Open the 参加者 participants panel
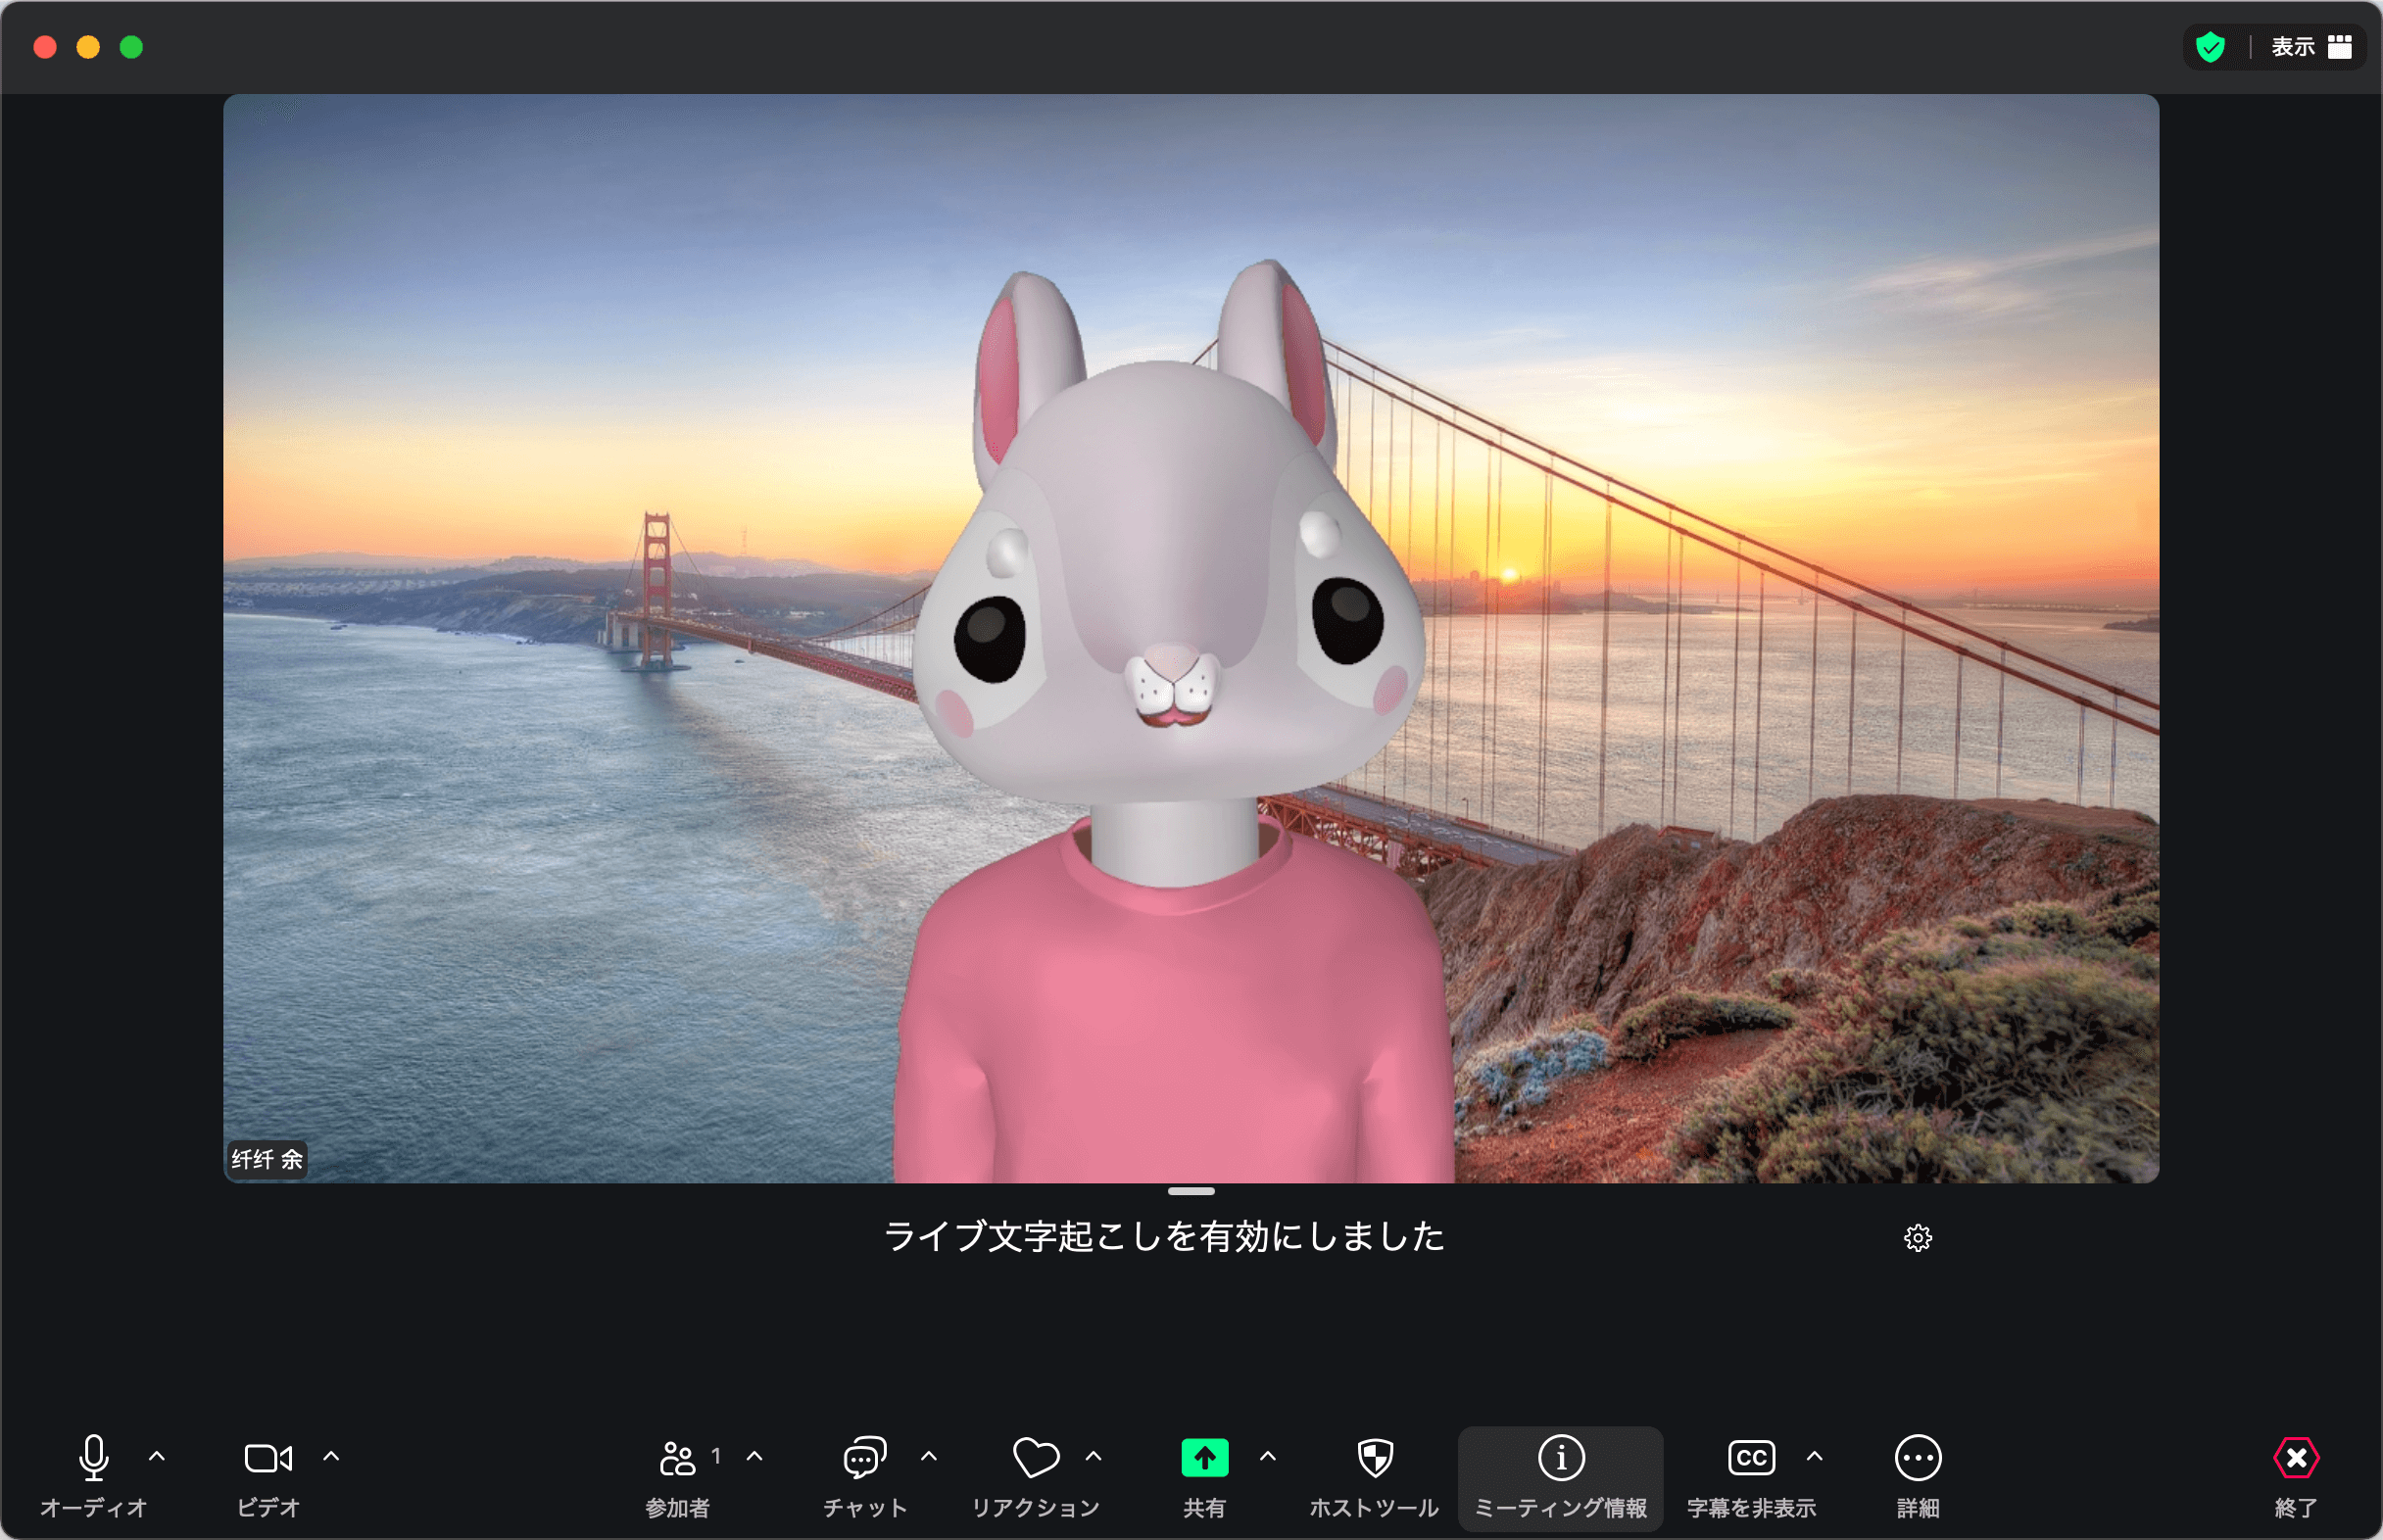The image size is (2383, 1540). click(x=677, y=1458)
